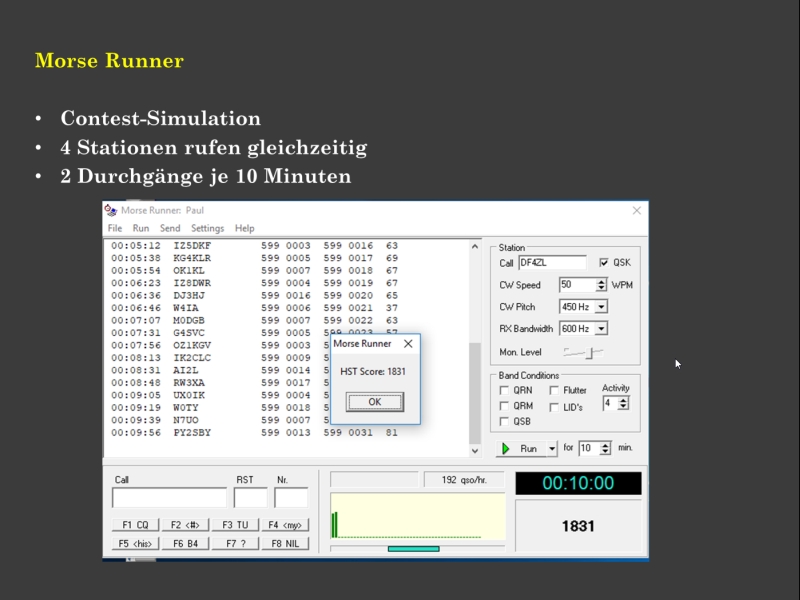Viewport: 800px width, 600px height.
Task: Click the log vertical scrollbar thumb
Action: pos(475,393)
